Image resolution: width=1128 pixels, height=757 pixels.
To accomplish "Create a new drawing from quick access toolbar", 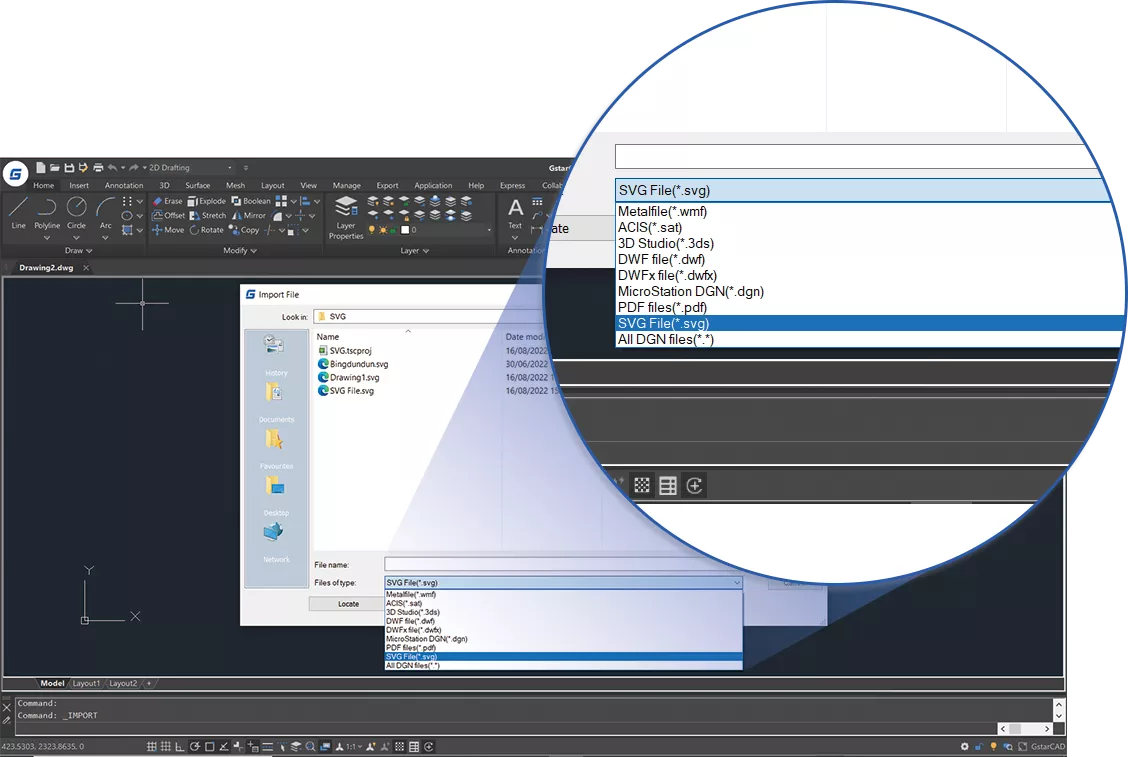I will 40,168.
